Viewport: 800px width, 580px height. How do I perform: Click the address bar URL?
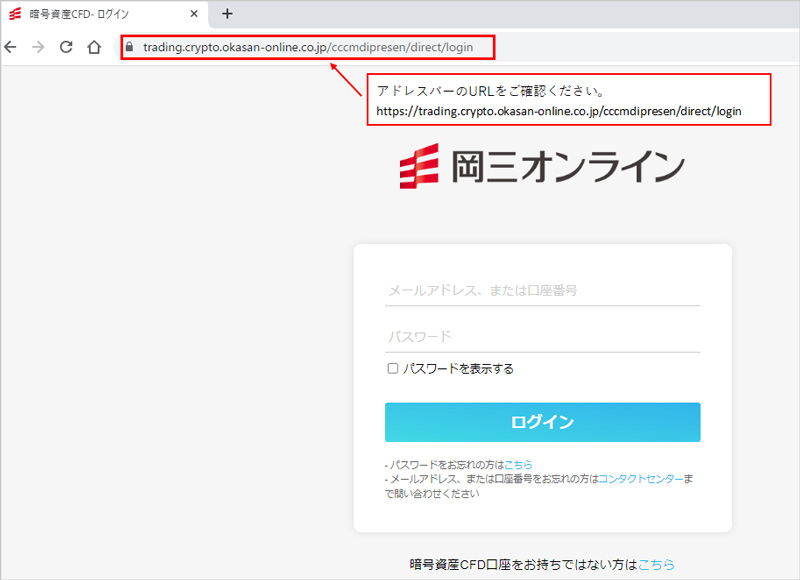308,47
